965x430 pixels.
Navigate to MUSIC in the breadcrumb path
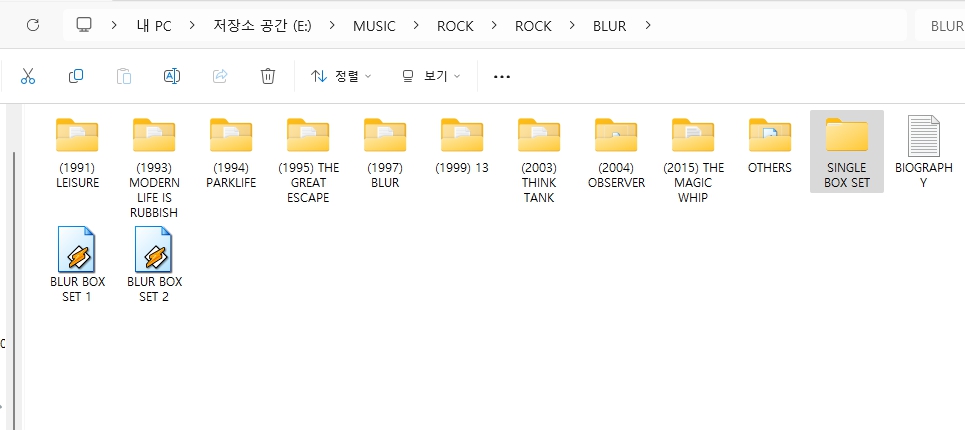[x=374, y=26]
